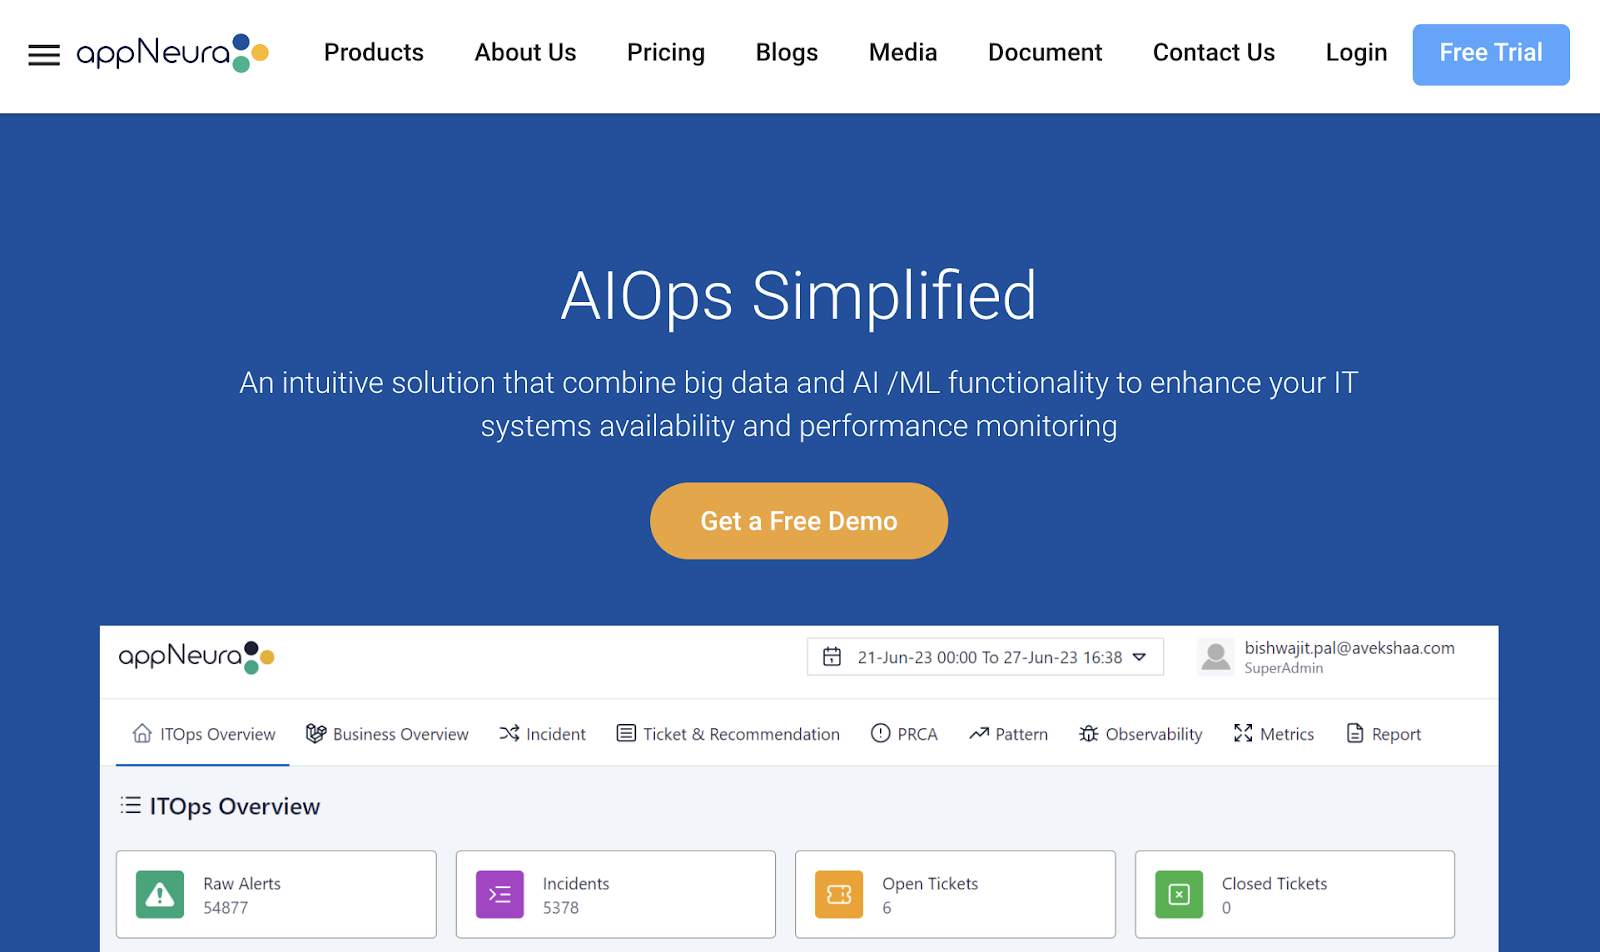1600x952 pixels.
Task: Go to Contact Us
Action: pyautogui.click(x=1214, y=52)
